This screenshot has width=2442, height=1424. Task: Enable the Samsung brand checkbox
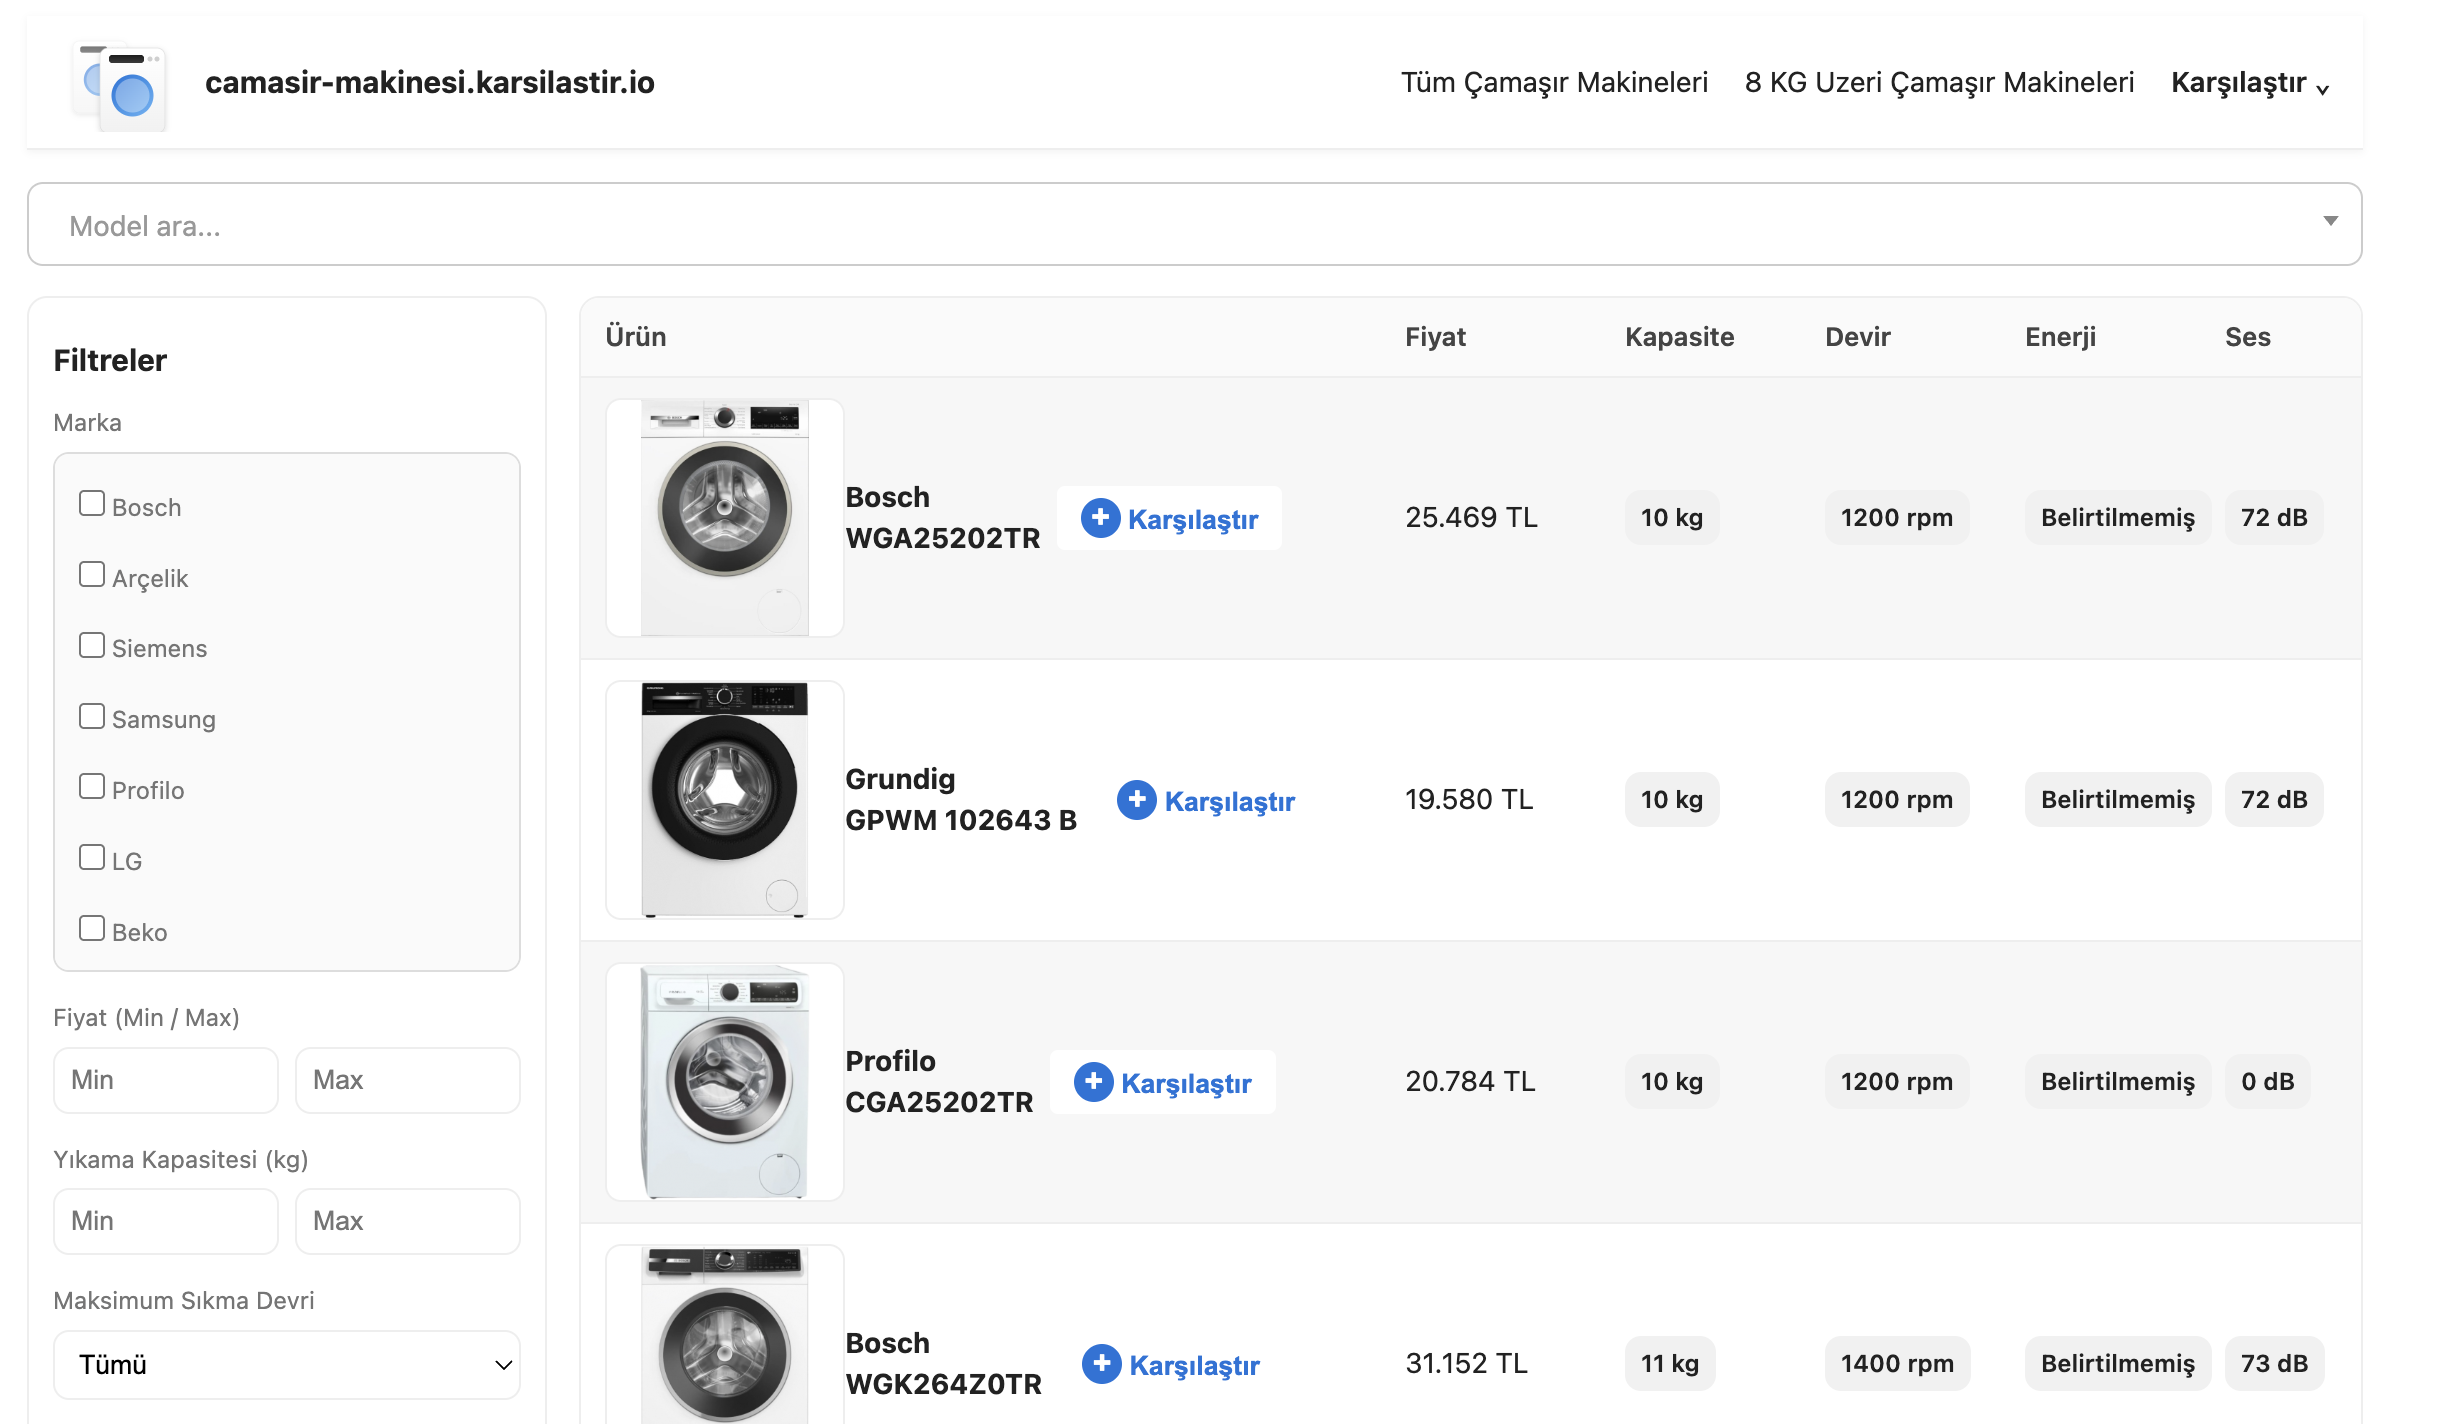pos(92,716)
